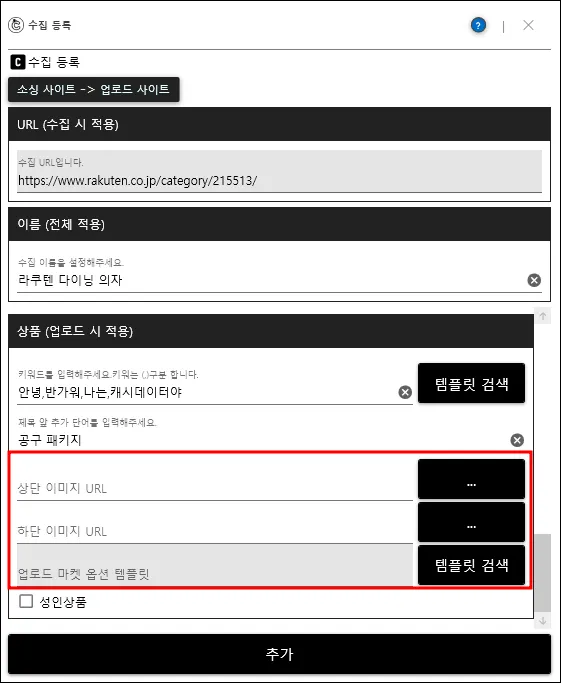561x683 pixels.
Task: Click the vertical scrollbar thumb
Action: 543,573
